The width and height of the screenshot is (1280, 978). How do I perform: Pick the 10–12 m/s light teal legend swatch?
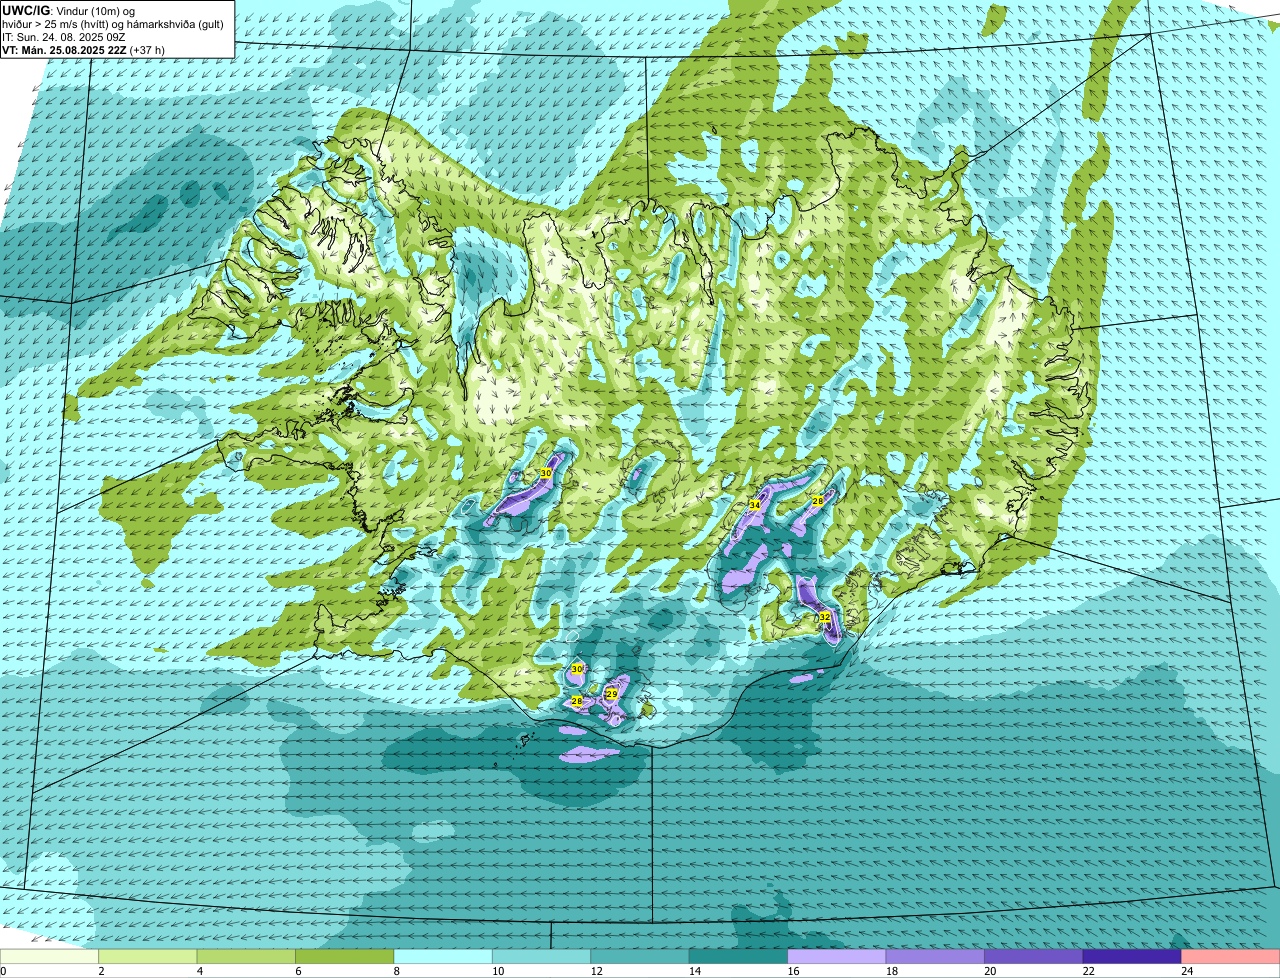[542, 957]
